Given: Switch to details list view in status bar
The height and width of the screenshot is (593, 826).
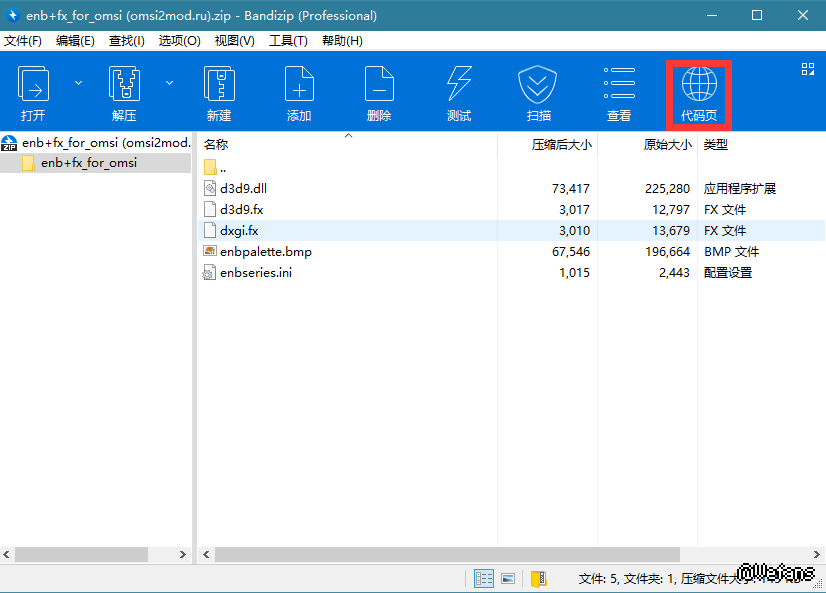Looking at the screenshot, I should (x=484, y=578).
